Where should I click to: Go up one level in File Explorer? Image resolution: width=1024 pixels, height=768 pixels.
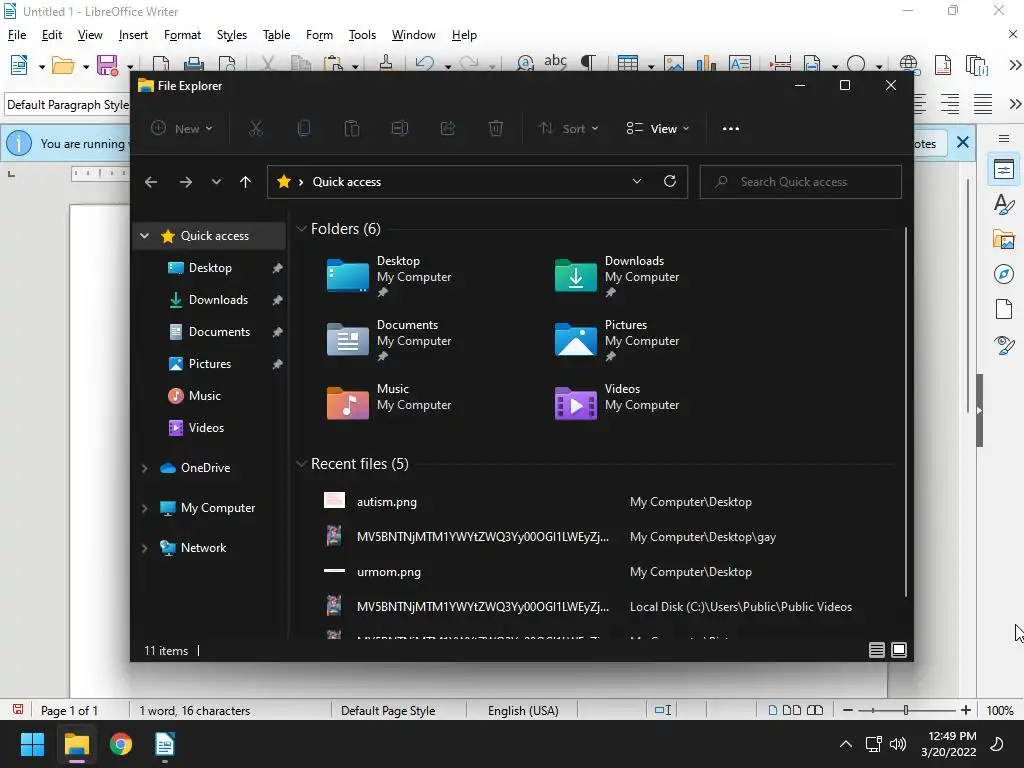(x=246, y=182)
